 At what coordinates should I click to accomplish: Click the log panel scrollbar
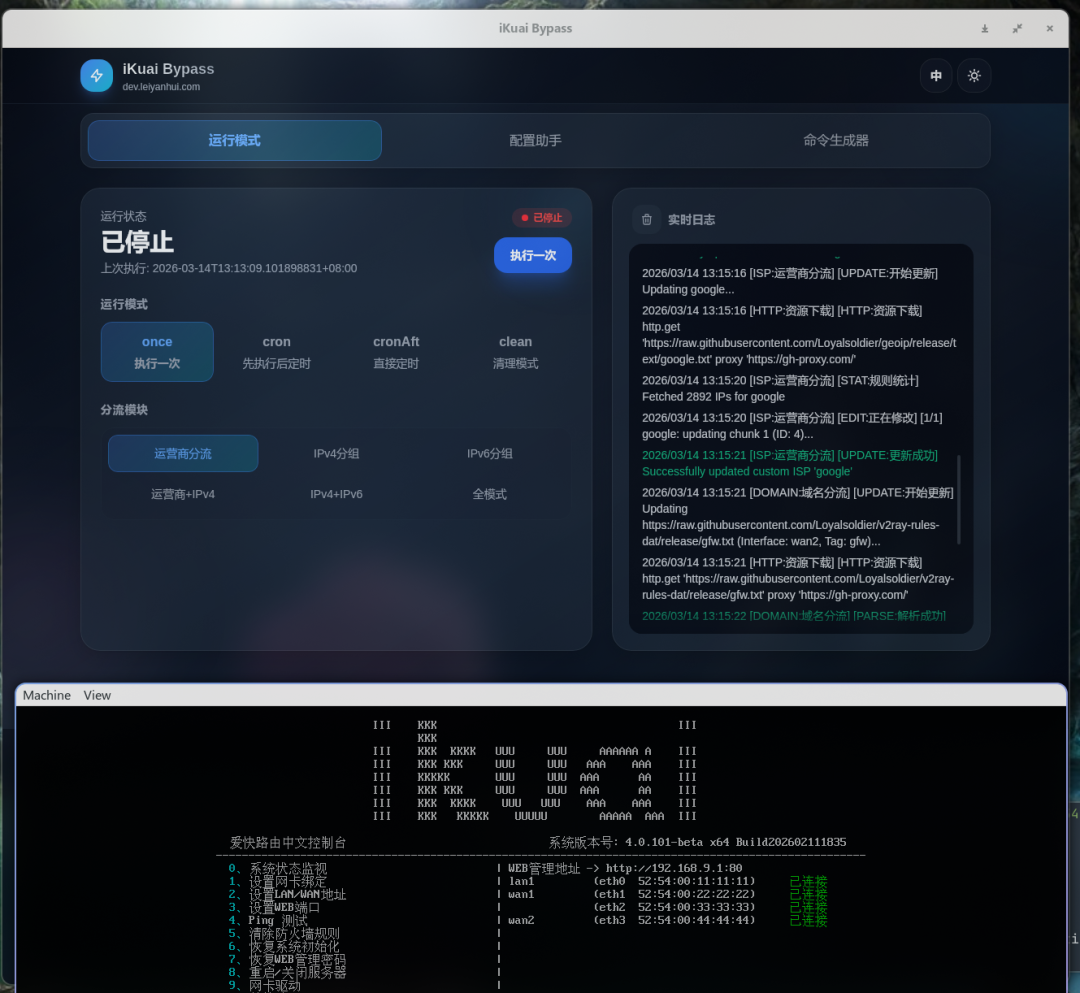(959, 500)
